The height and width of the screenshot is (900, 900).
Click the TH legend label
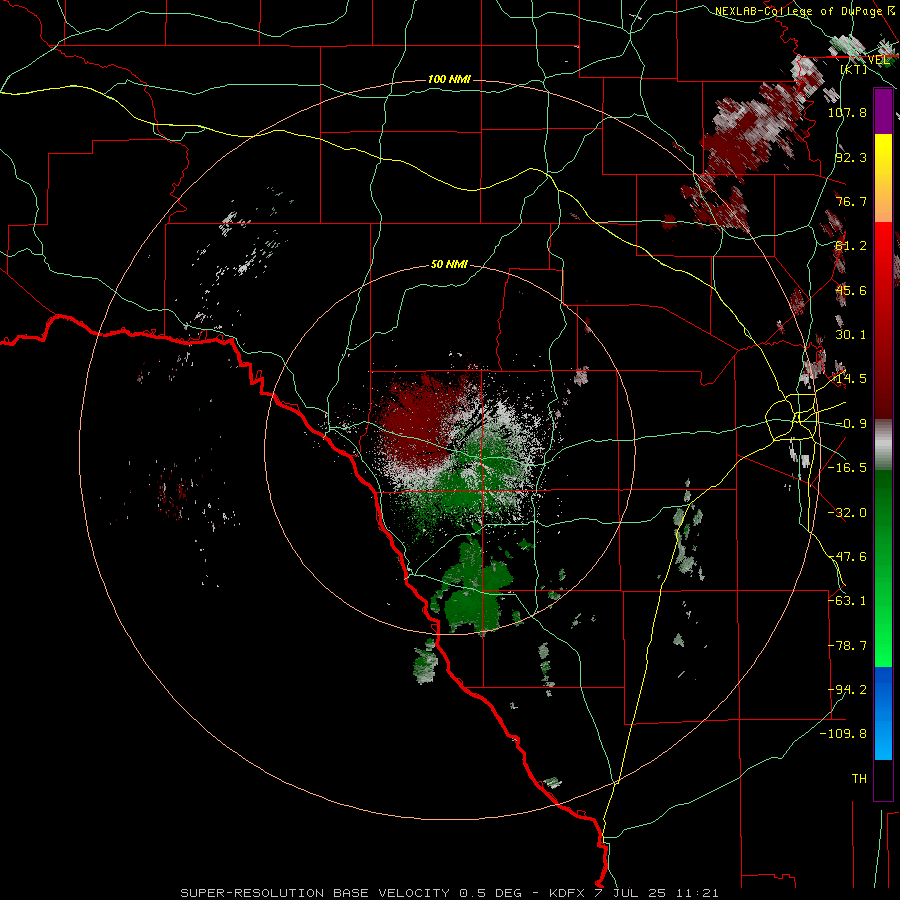point(859,779)
